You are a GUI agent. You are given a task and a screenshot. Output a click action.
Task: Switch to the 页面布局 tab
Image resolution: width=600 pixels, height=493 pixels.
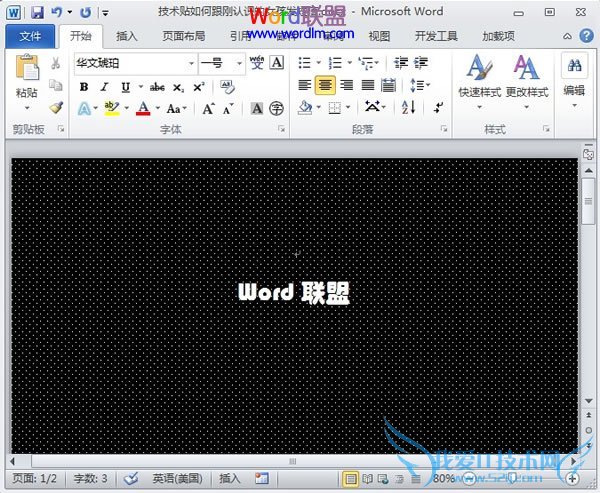[x=184, y=36]
